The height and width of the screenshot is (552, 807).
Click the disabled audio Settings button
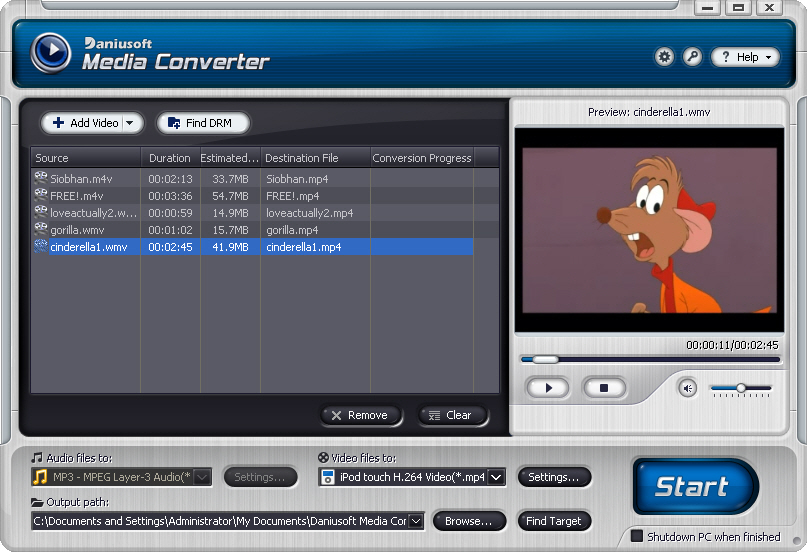tap(260, 477)
